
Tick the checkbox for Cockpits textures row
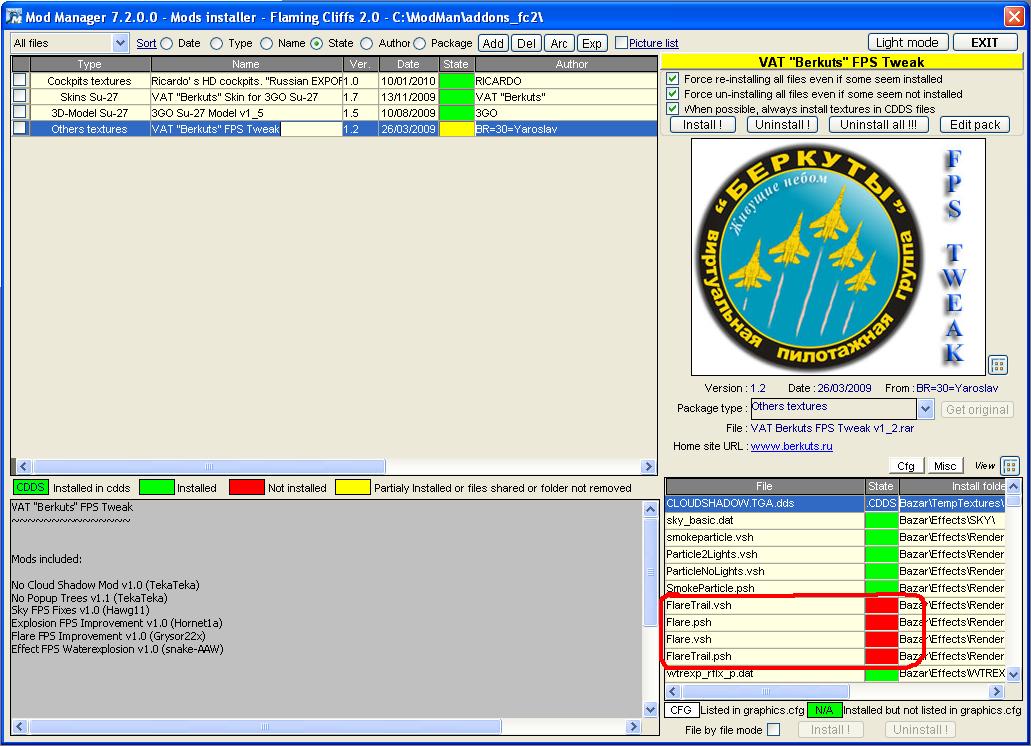tap(20, 80)
